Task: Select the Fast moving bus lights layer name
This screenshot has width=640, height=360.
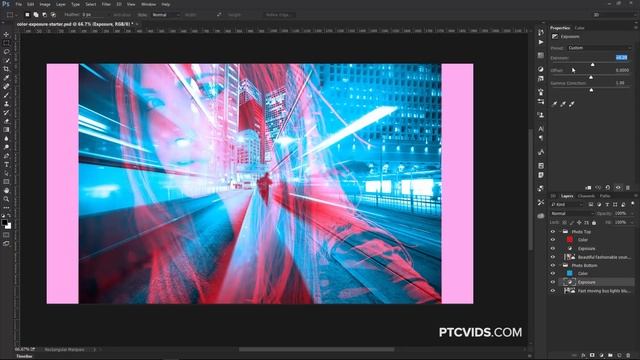Action: coord(604,291)
